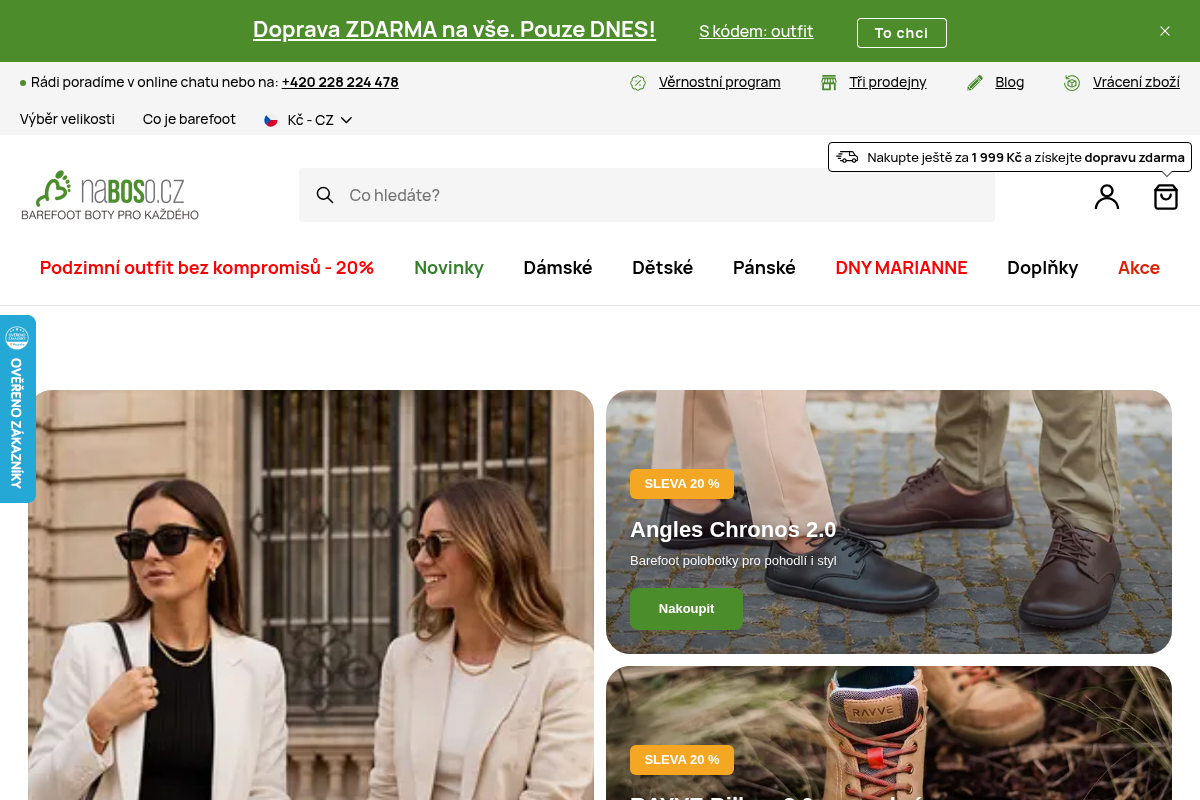Open 'Podzimní outfit bez kompromisů - 20%' menu
Screen dimensions: 1200x800
207,268
